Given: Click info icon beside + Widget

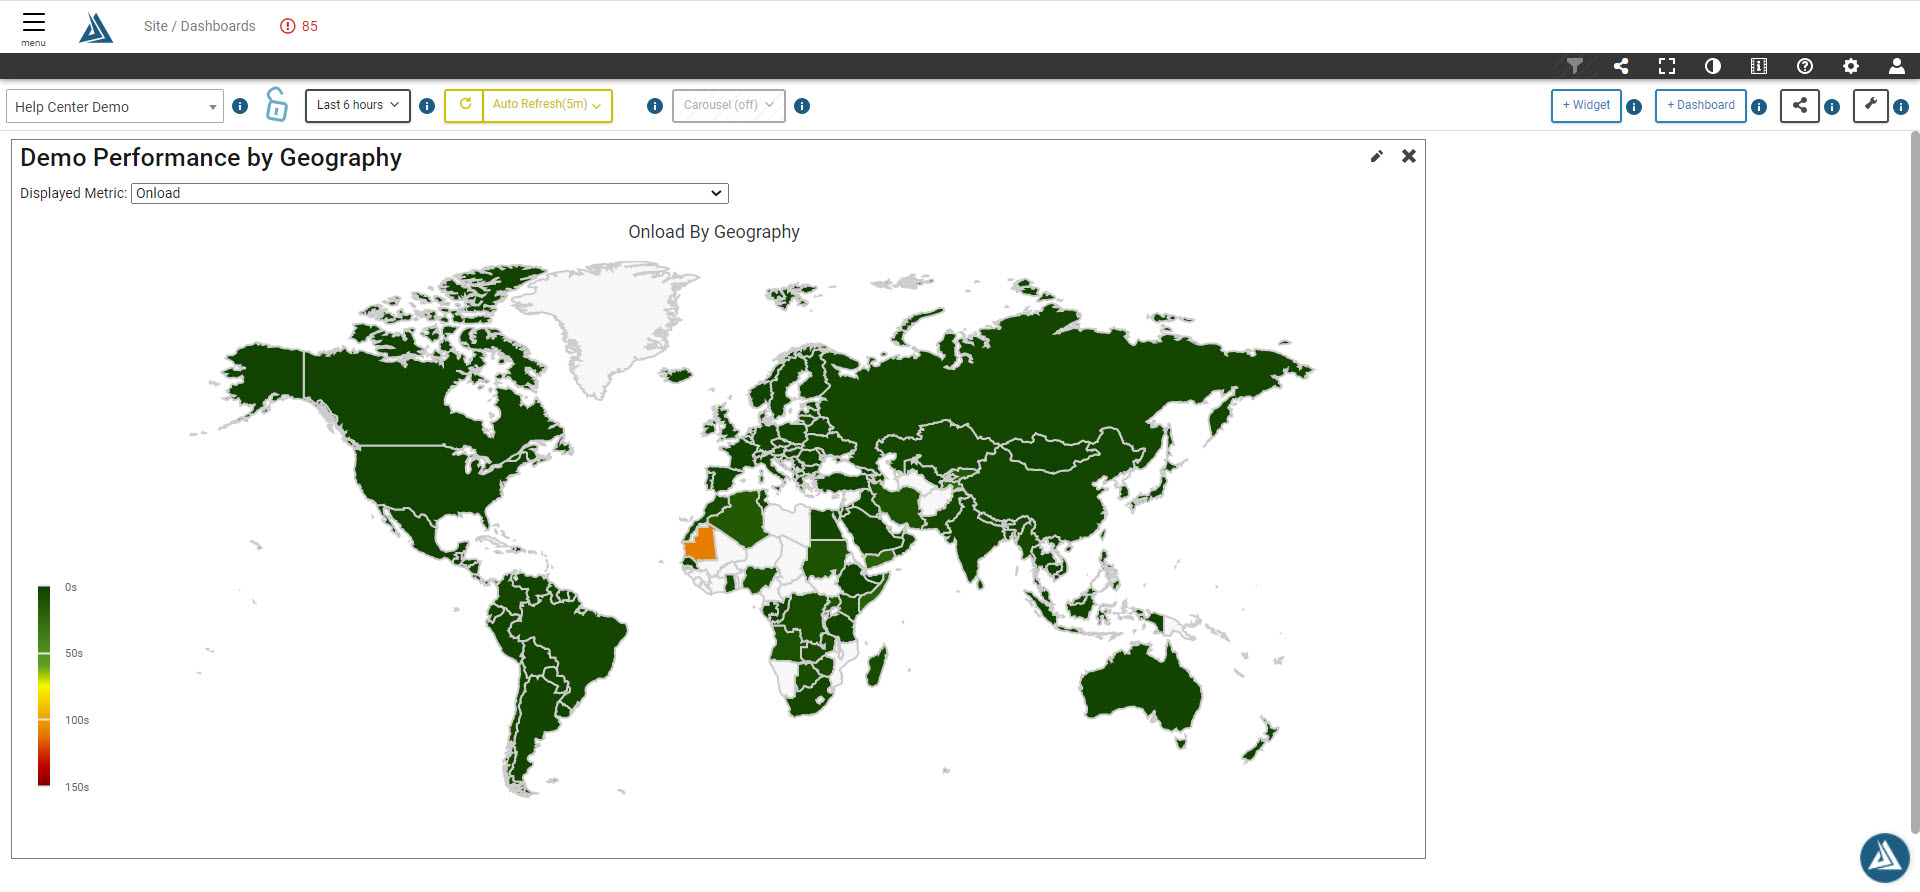Looking at the screenshot, I should [x=1634, y=107].
